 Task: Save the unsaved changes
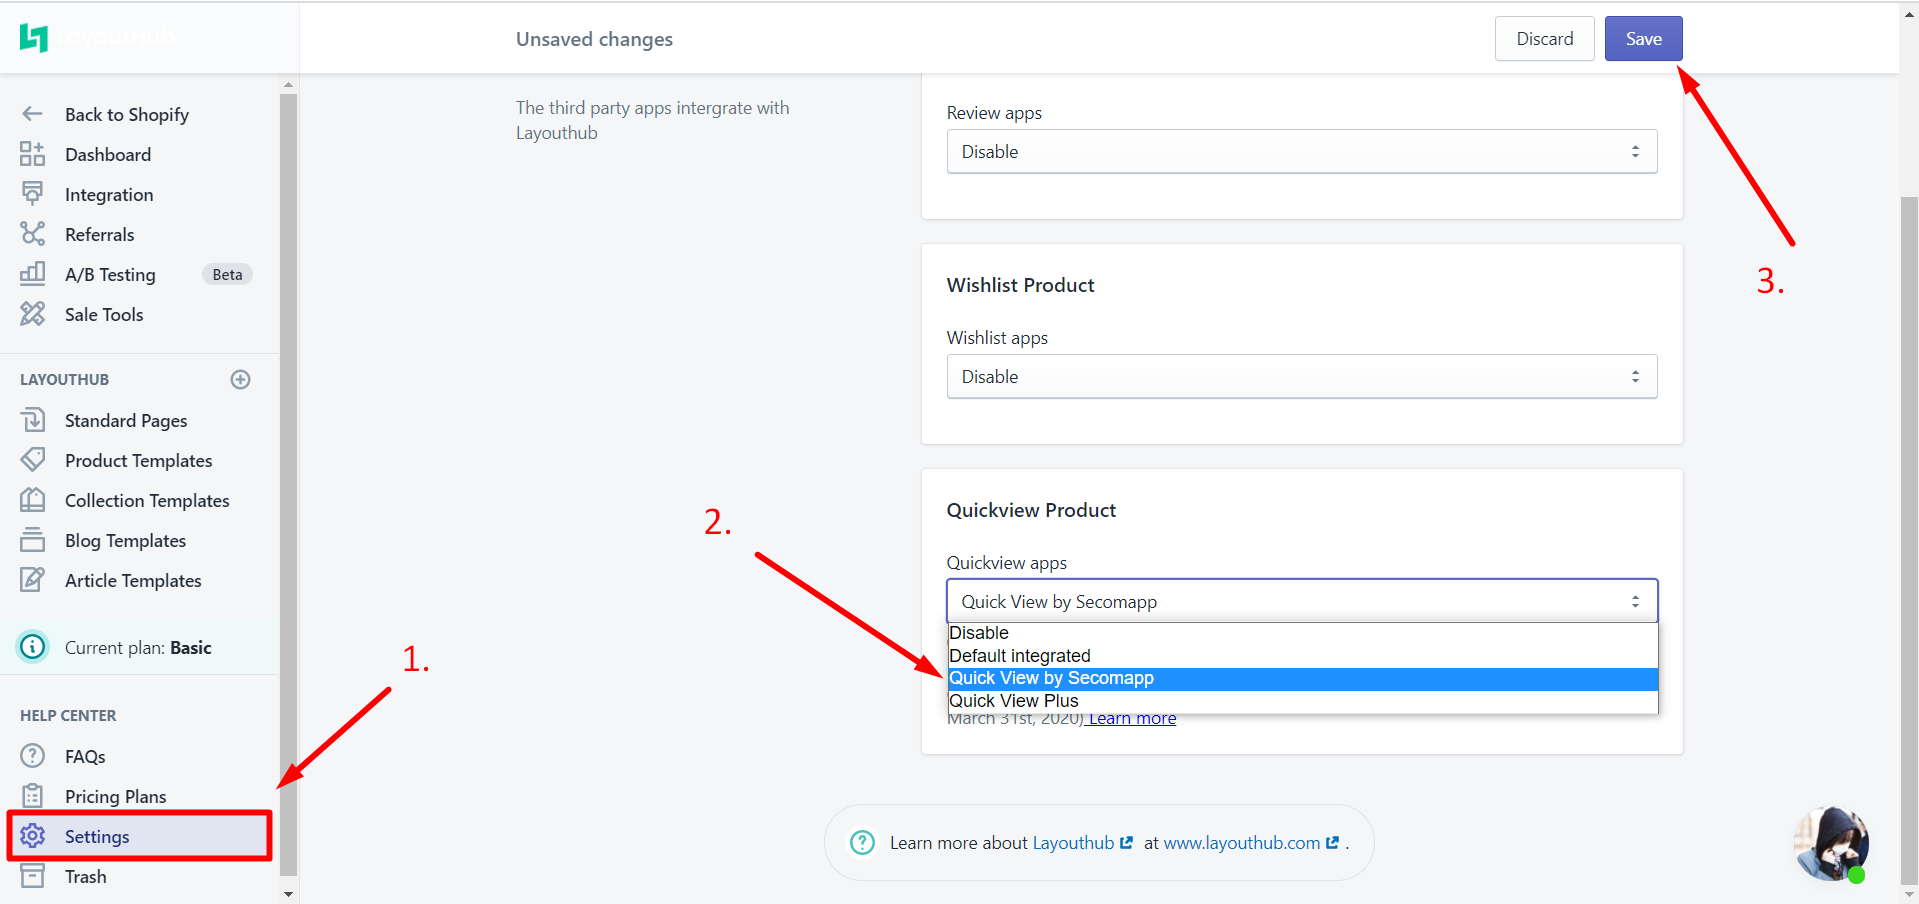pos(1643,39)
